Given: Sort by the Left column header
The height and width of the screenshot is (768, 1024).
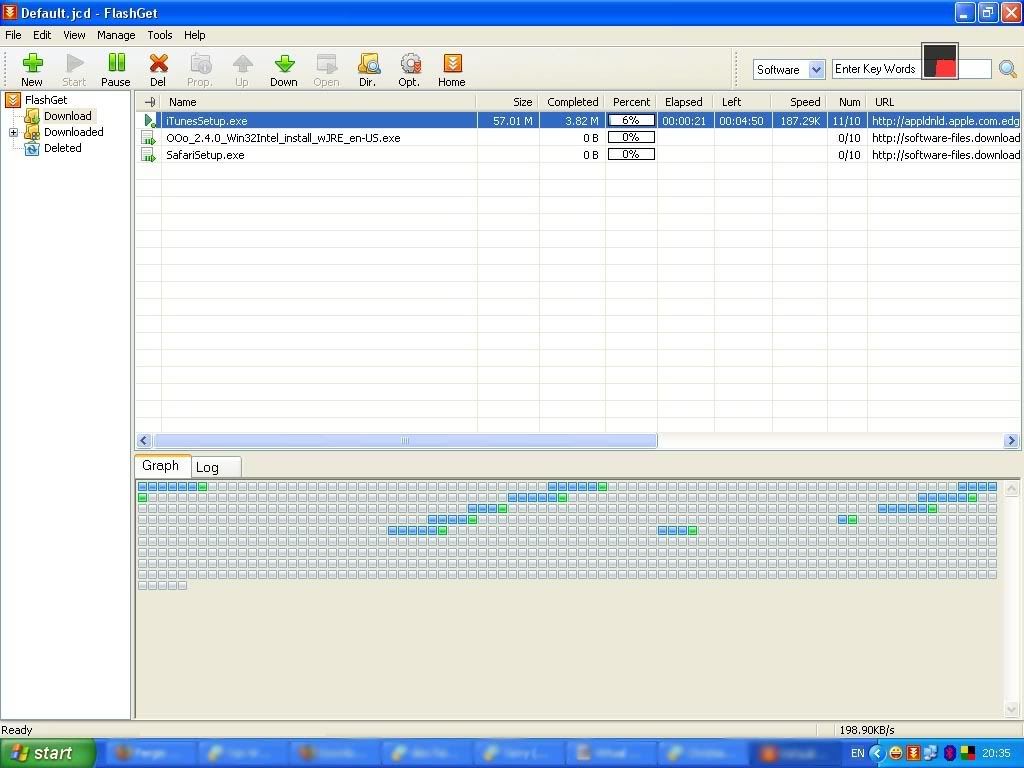Looking at the screenshot, I should [743, 102].
